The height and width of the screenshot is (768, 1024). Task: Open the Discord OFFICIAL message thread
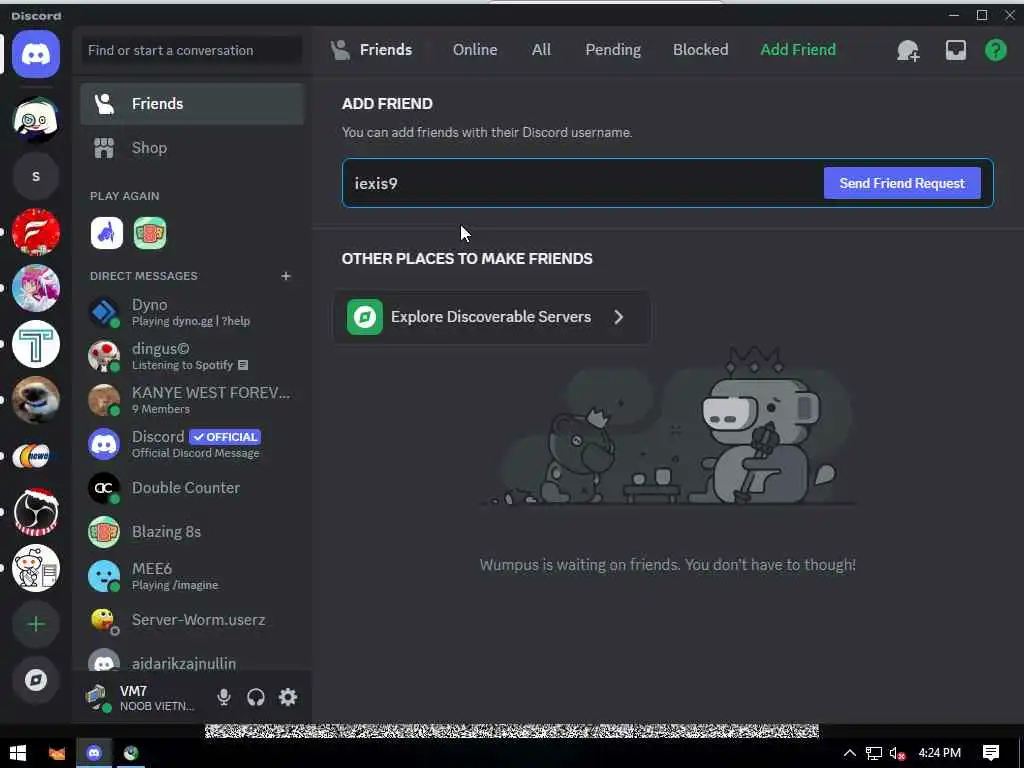click(x=192, y=444)
